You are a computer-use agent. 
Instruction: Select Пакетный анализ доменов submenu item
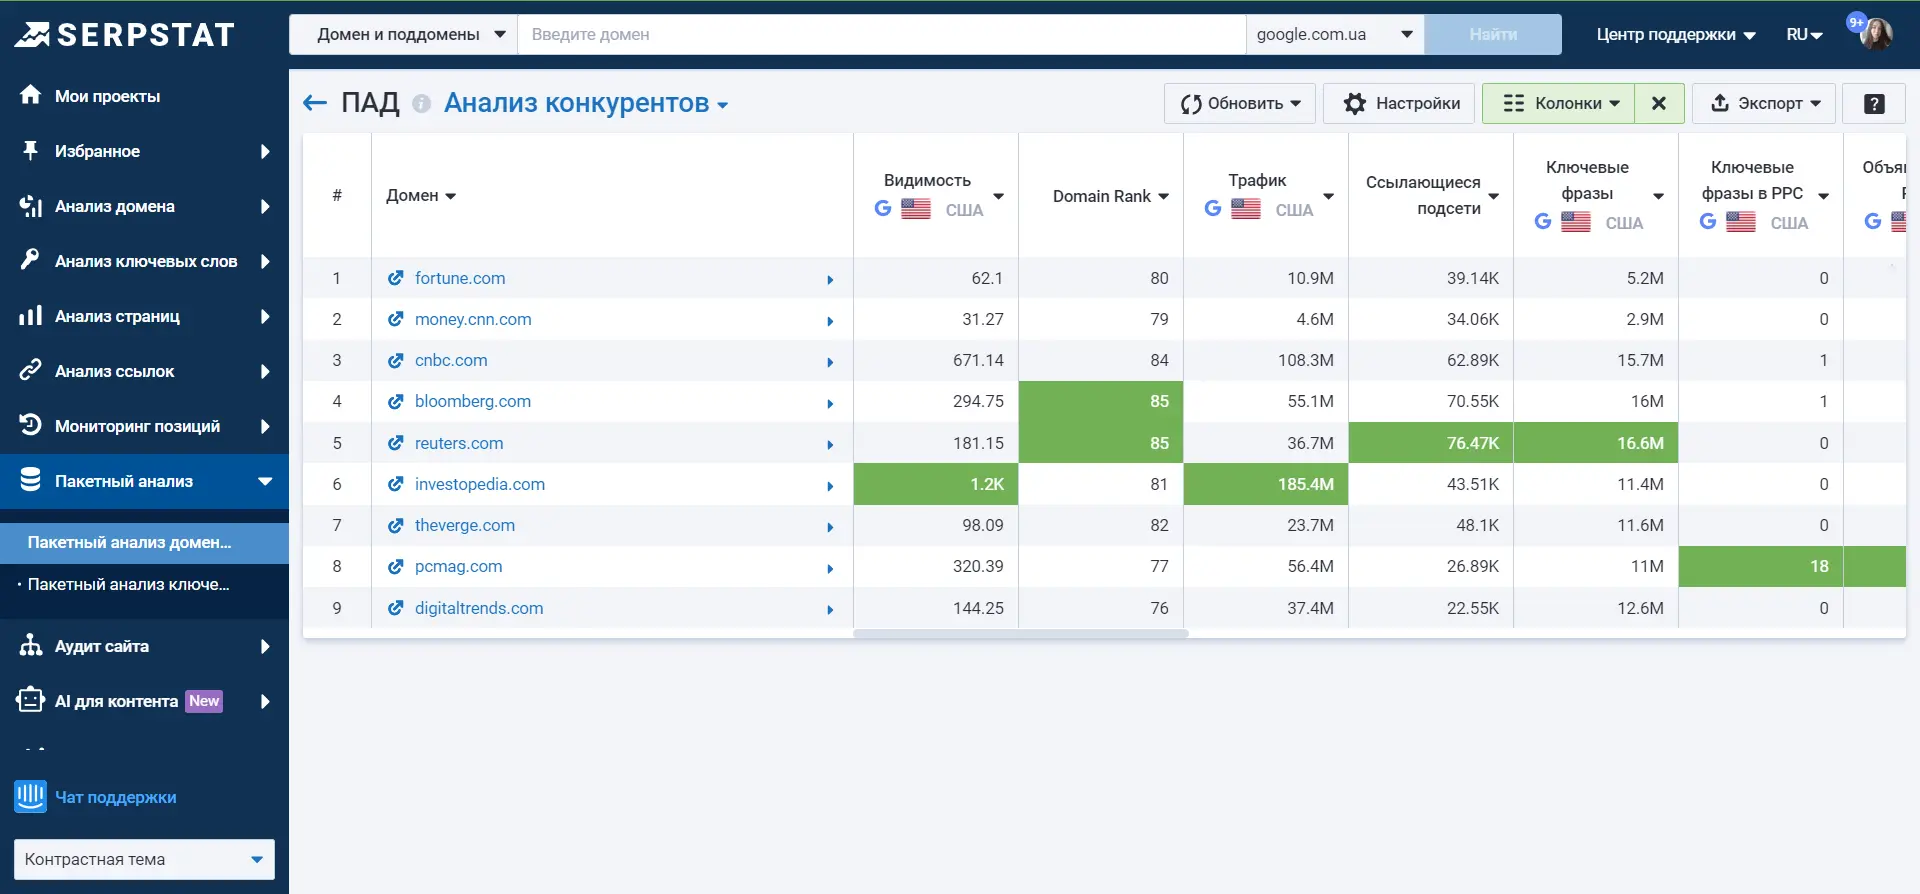[x=144, y=542]
